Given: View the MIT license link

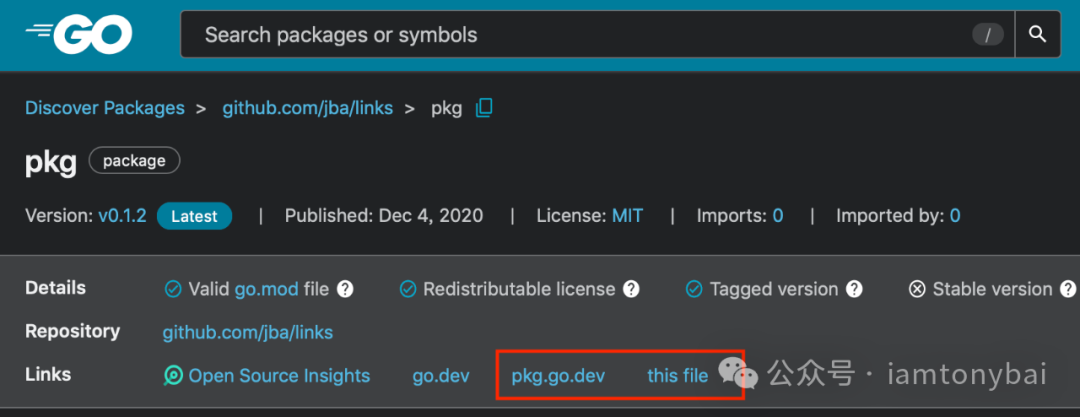Looking at the screenshot, I should [x=627, y=216].
